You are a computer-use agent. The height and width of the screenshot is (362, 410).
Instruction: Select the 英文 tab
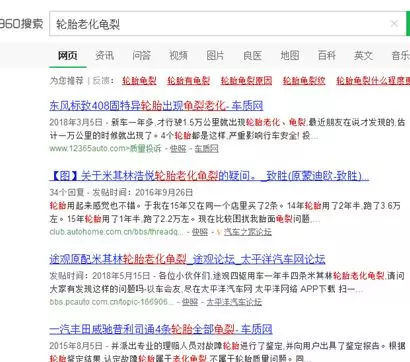point(363,55)
